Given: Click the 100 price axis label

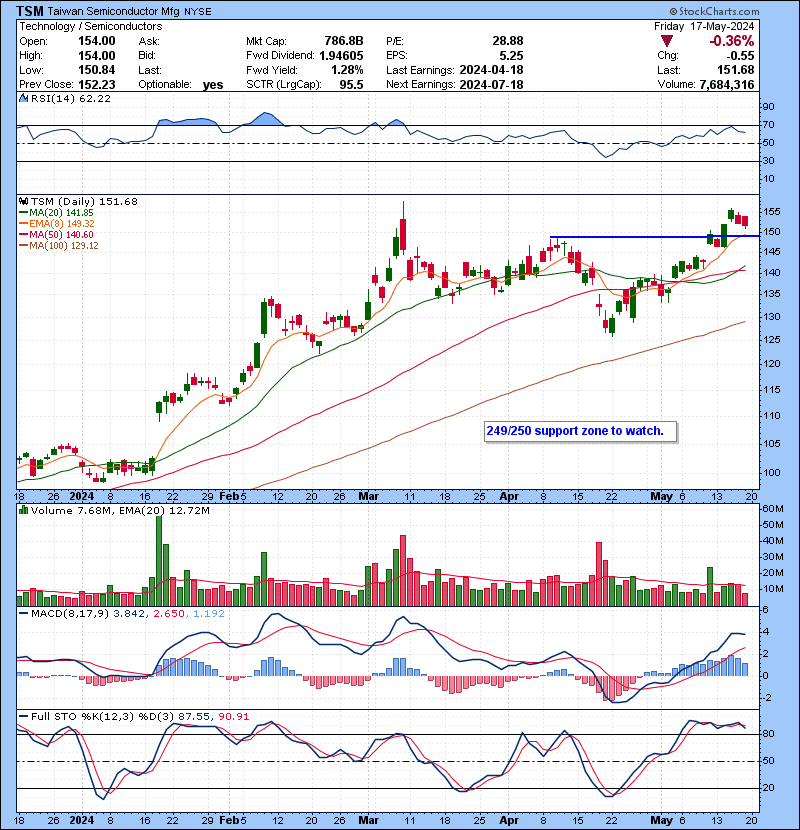Looking at the screenshot, I should [x=772, y=472].
